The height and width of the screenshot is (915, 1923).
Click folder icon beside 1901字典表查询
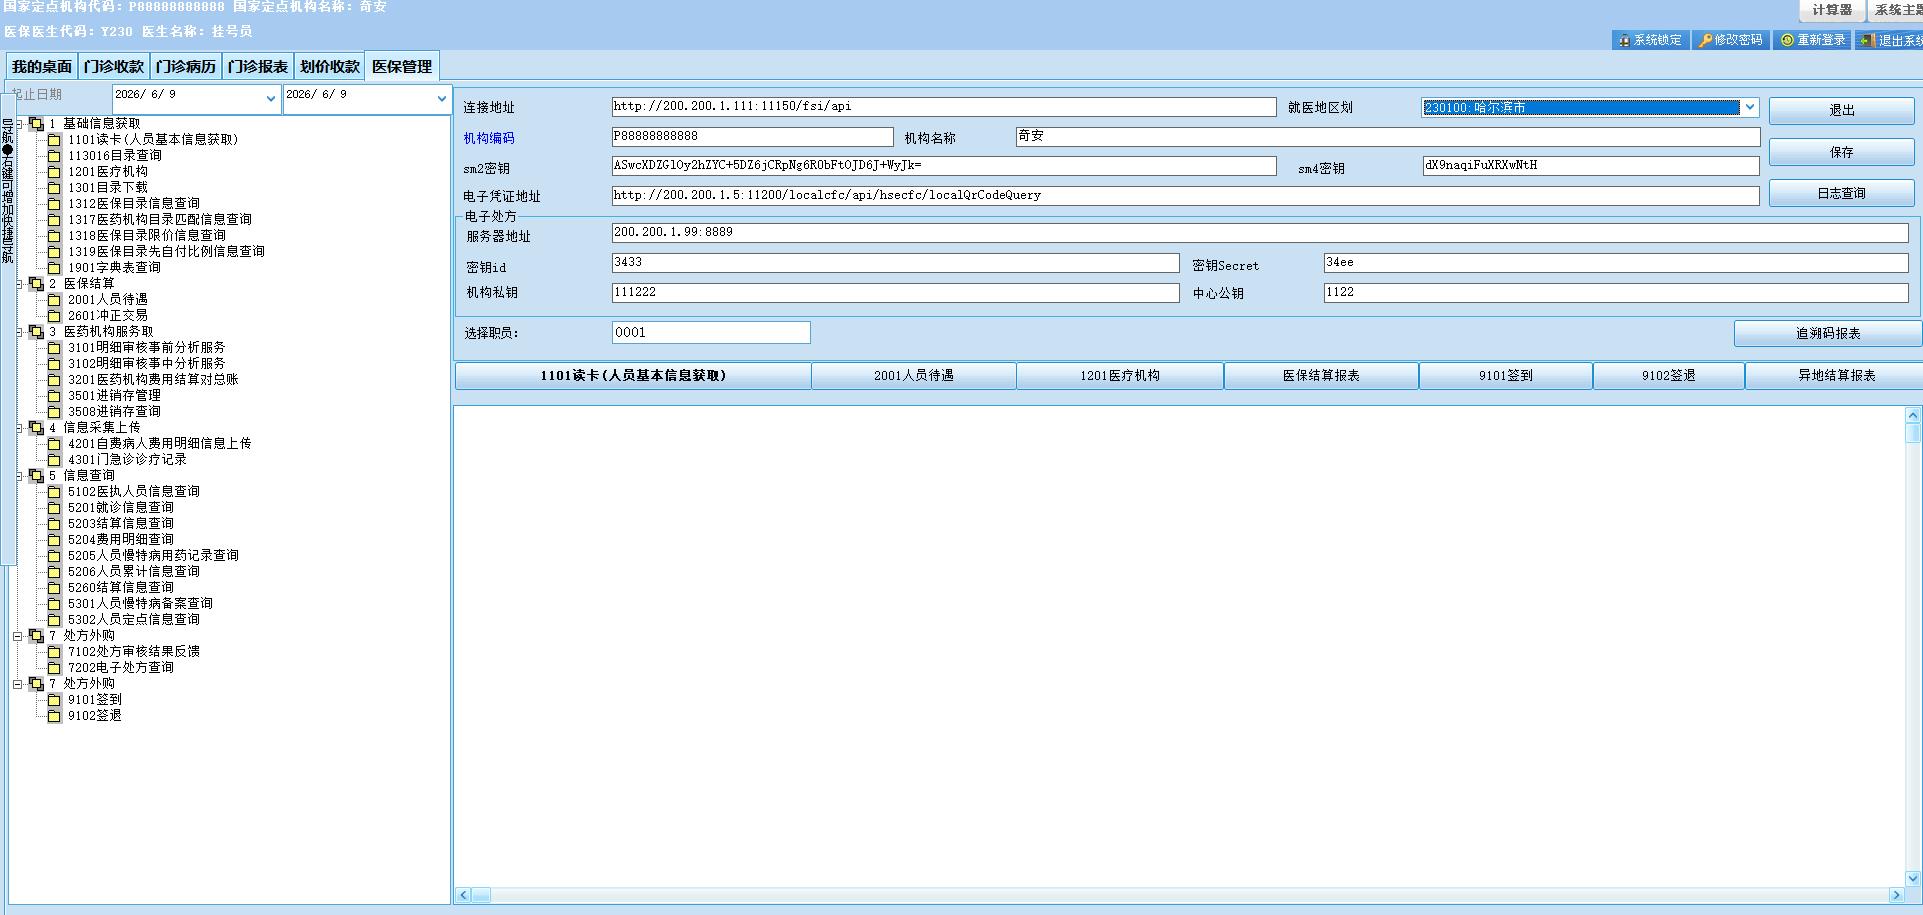point(55,268)
